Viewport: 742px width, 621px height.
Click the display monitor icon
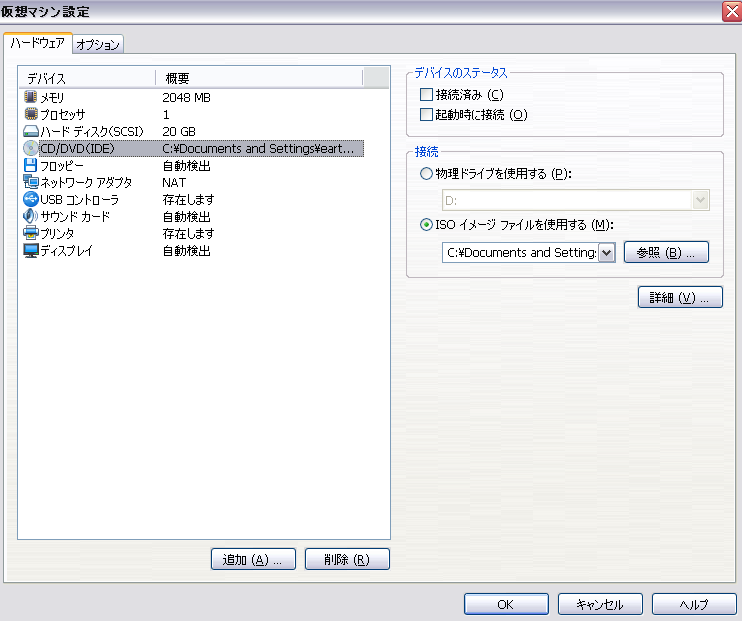(x=30, y=250)
